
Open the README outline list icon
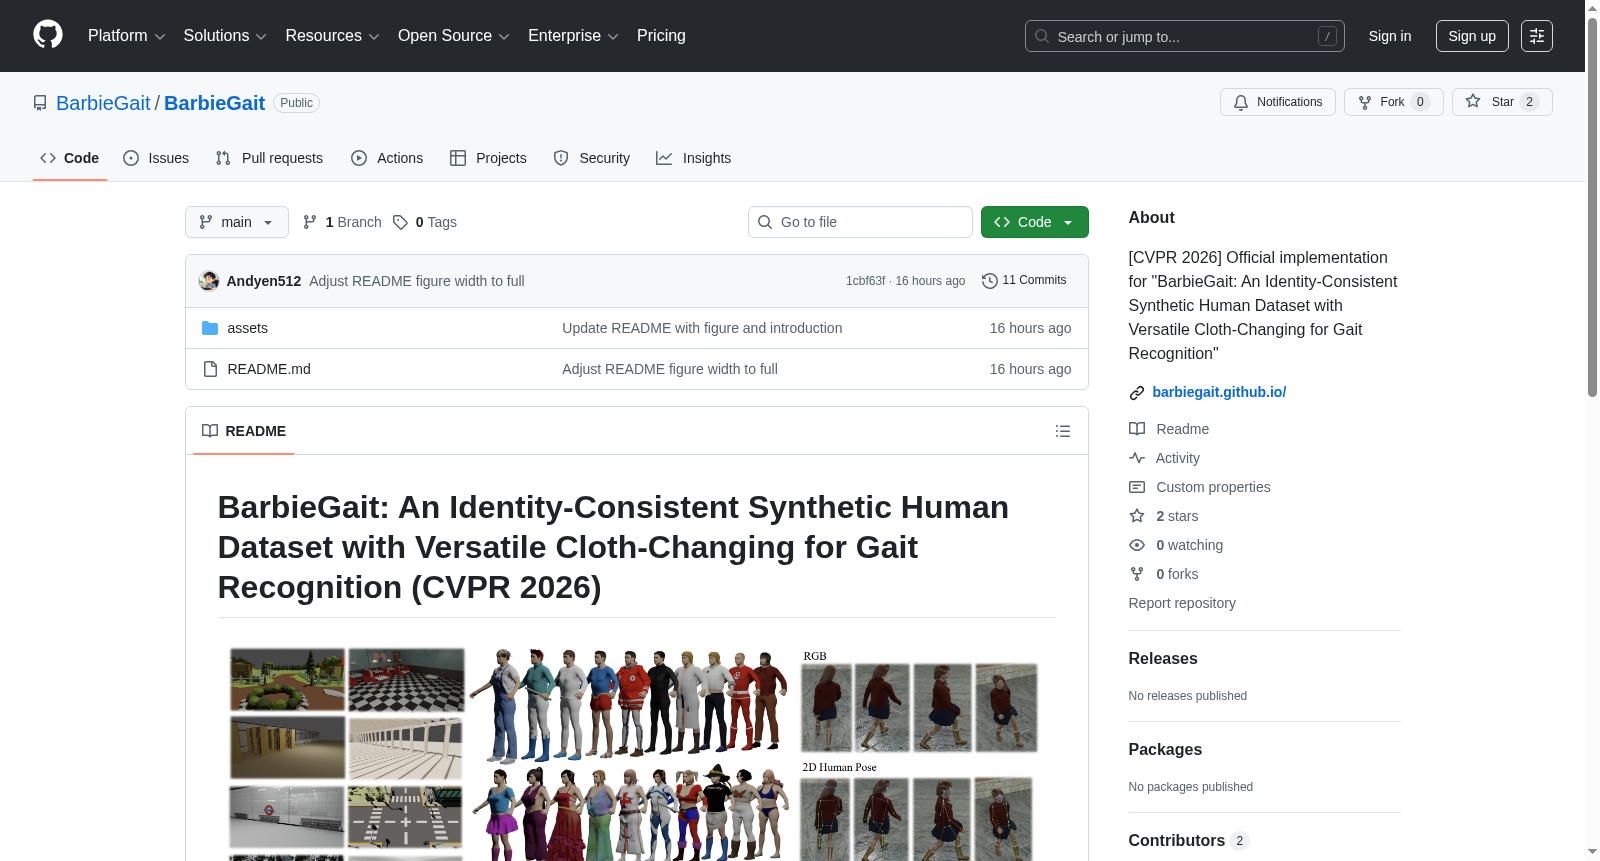click(x=1063, y=431)
